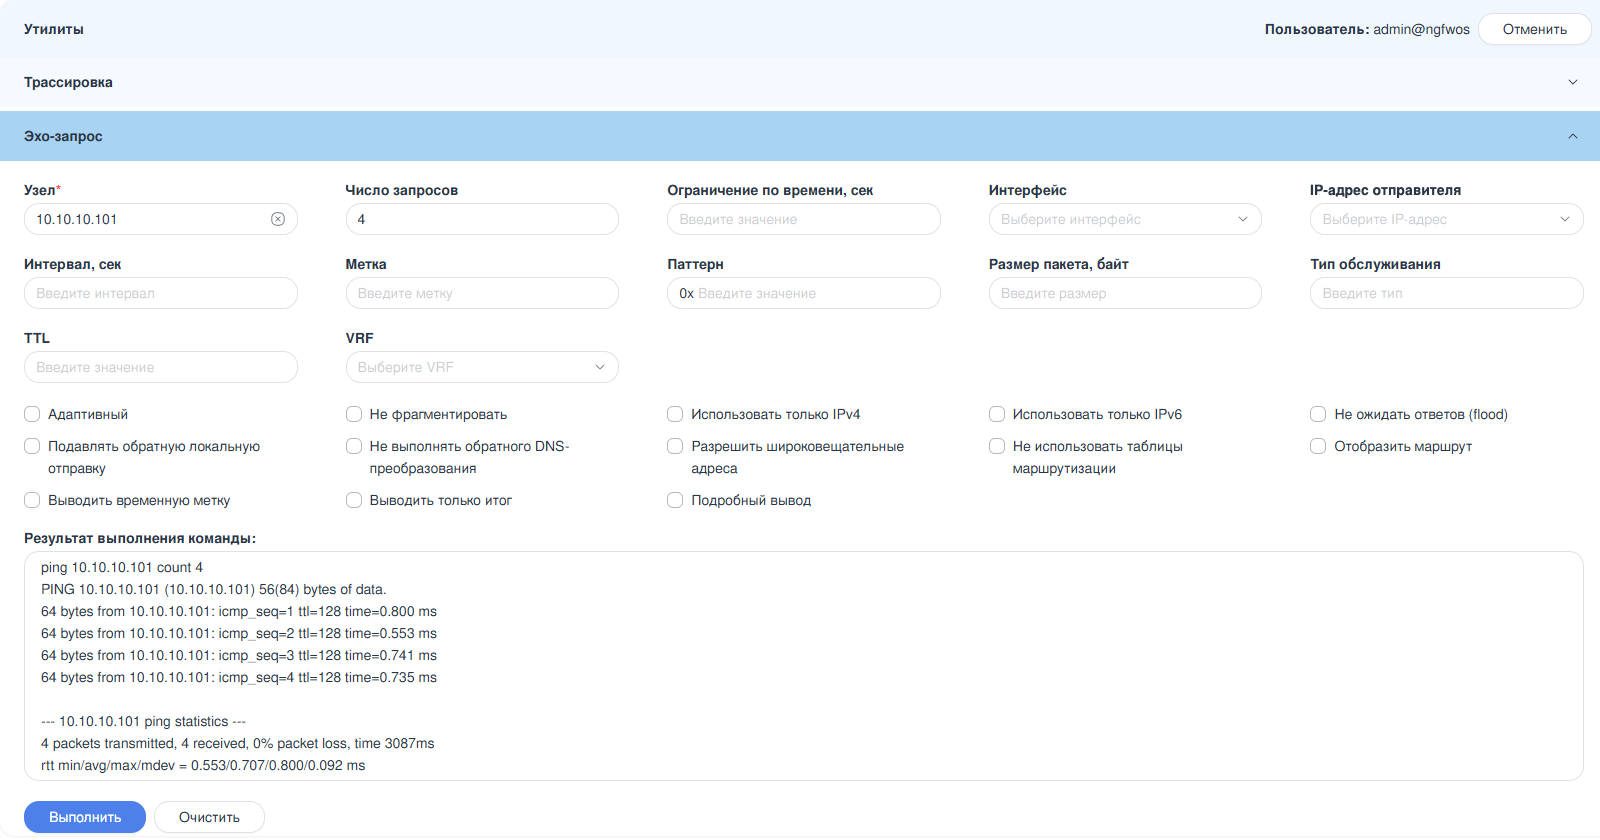The height and width of the screenshot is (840, 1600).
Task: Check Разрешить широковещательные адреса
Action: point(675,446)
